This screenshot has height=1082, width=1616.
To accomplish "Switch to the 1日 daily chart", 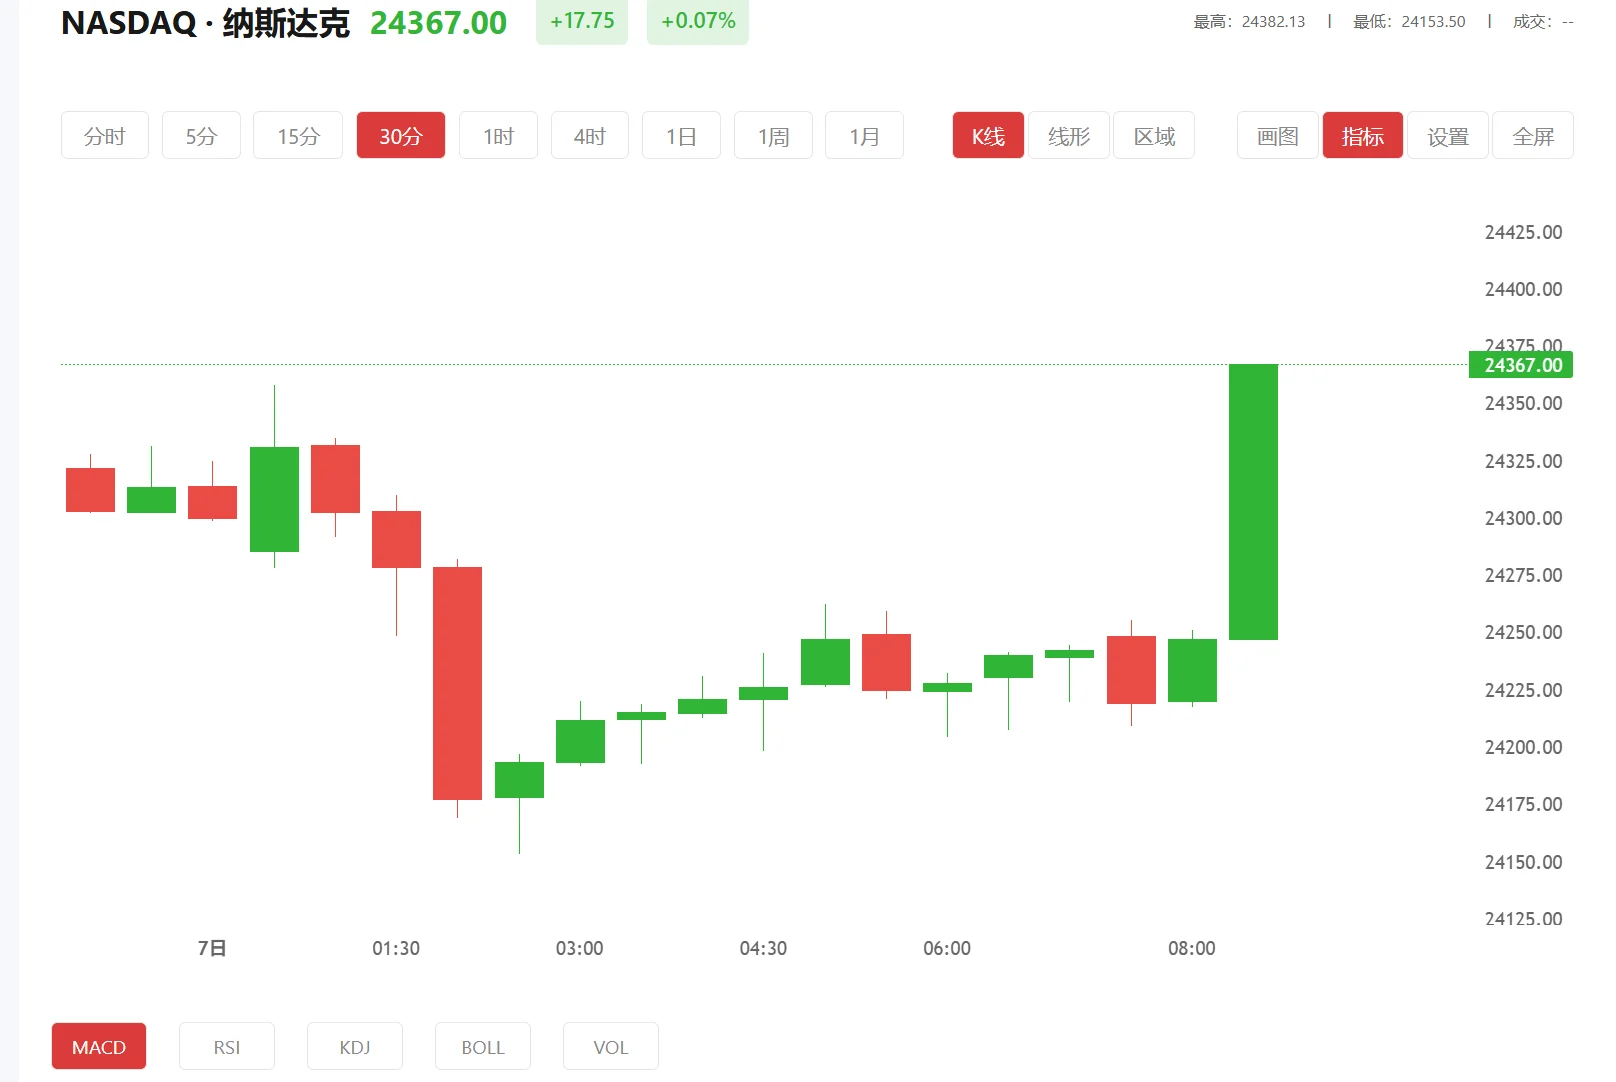I will (x=681, y=135).
